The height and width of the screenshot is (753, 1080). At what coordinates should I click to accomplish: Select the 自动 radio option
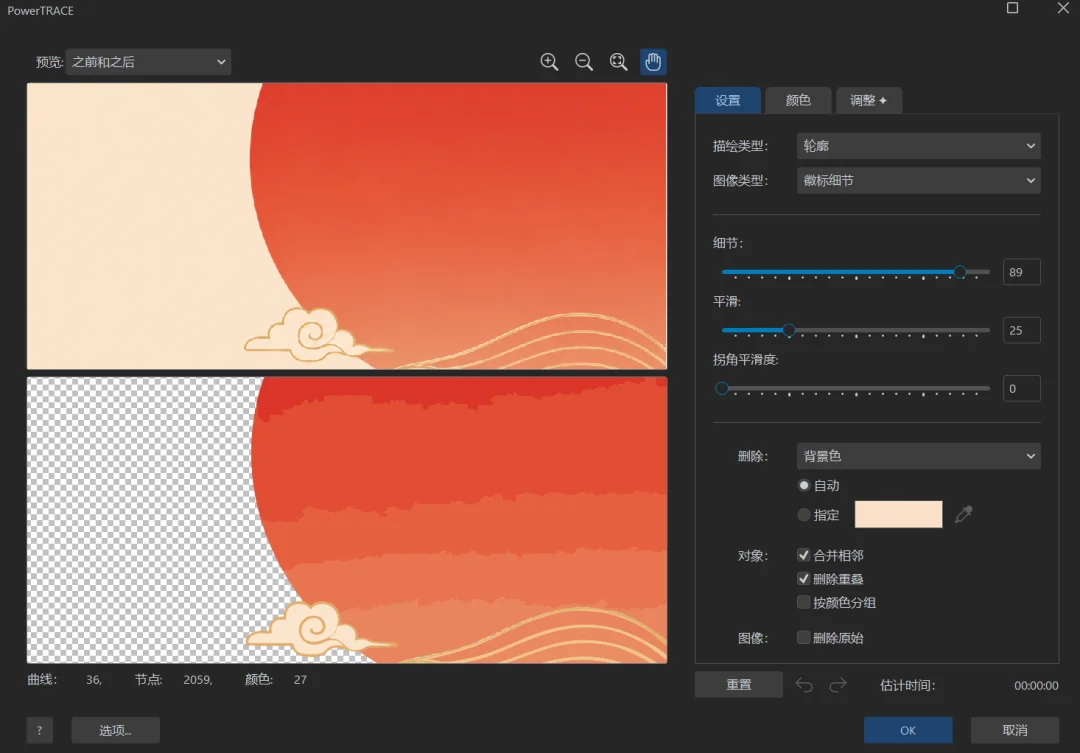click(803, 485)
